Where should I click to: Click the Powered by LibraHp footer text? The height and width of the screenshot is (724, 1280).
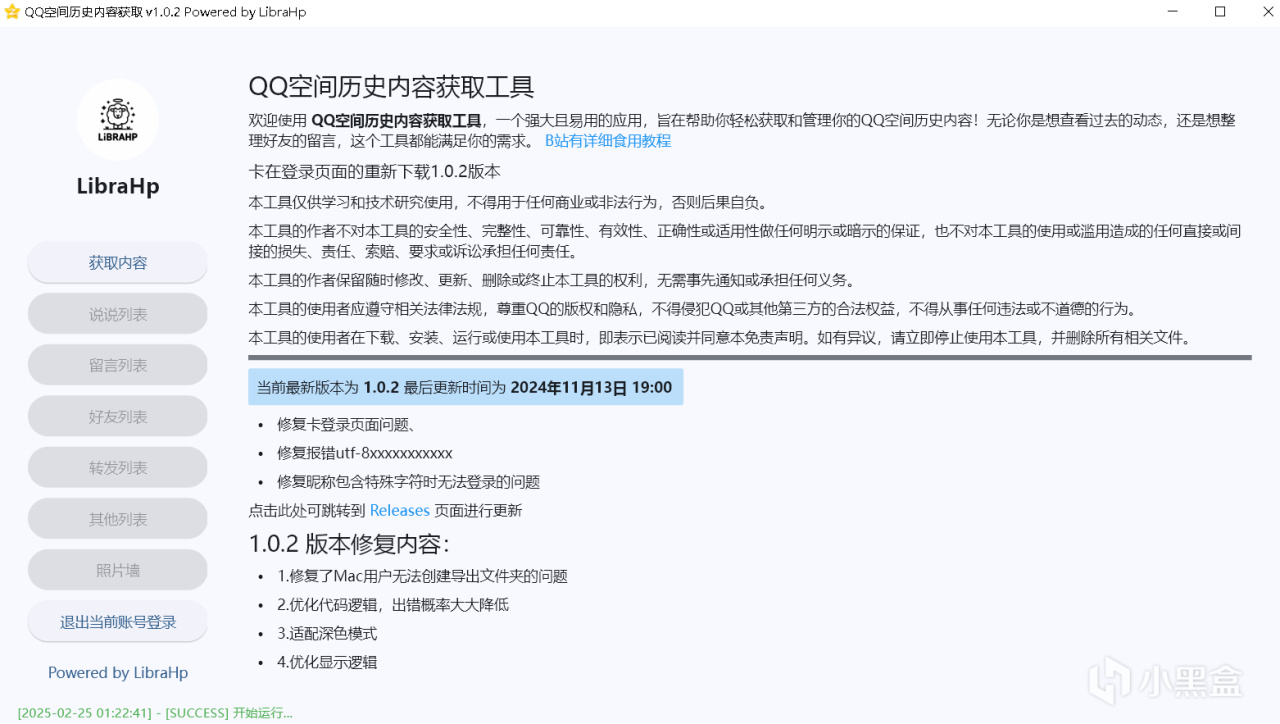point(118,673)
